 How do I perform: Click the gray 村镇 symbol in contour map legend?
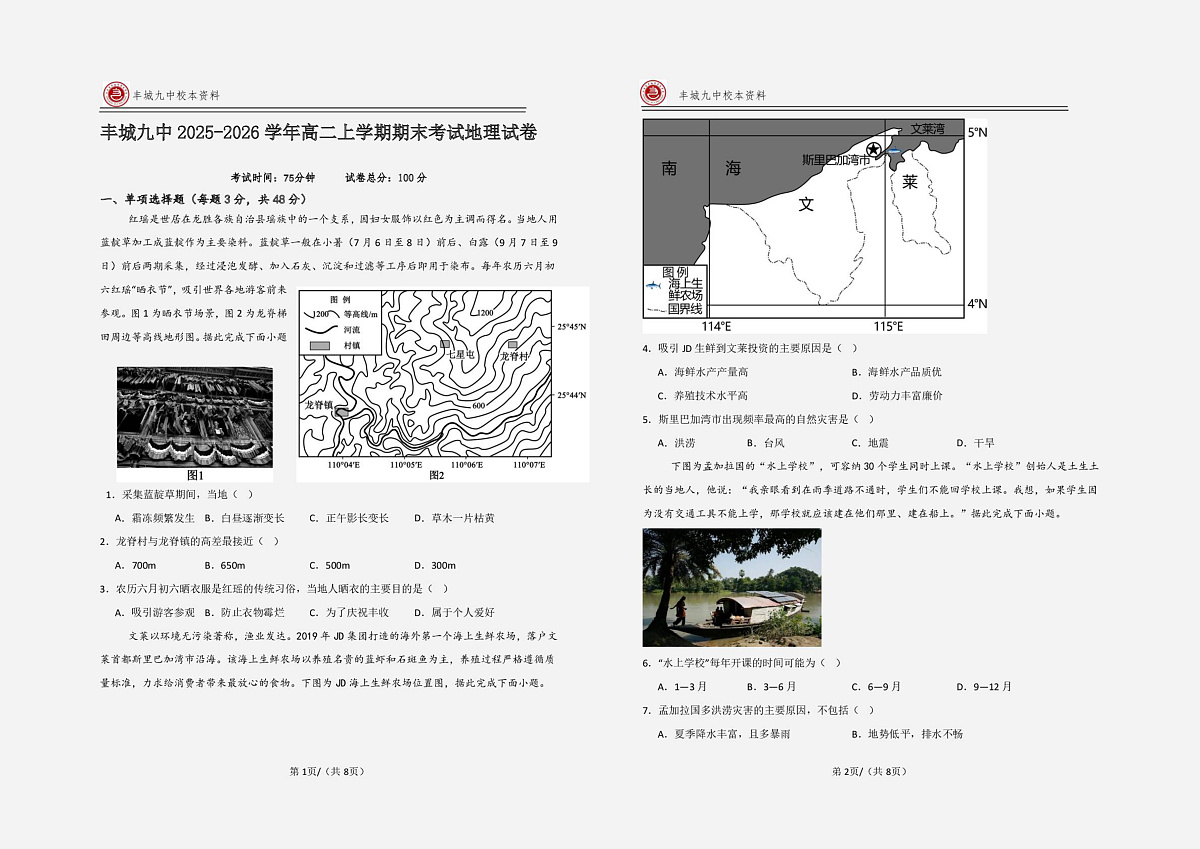[x=318, y=344]
